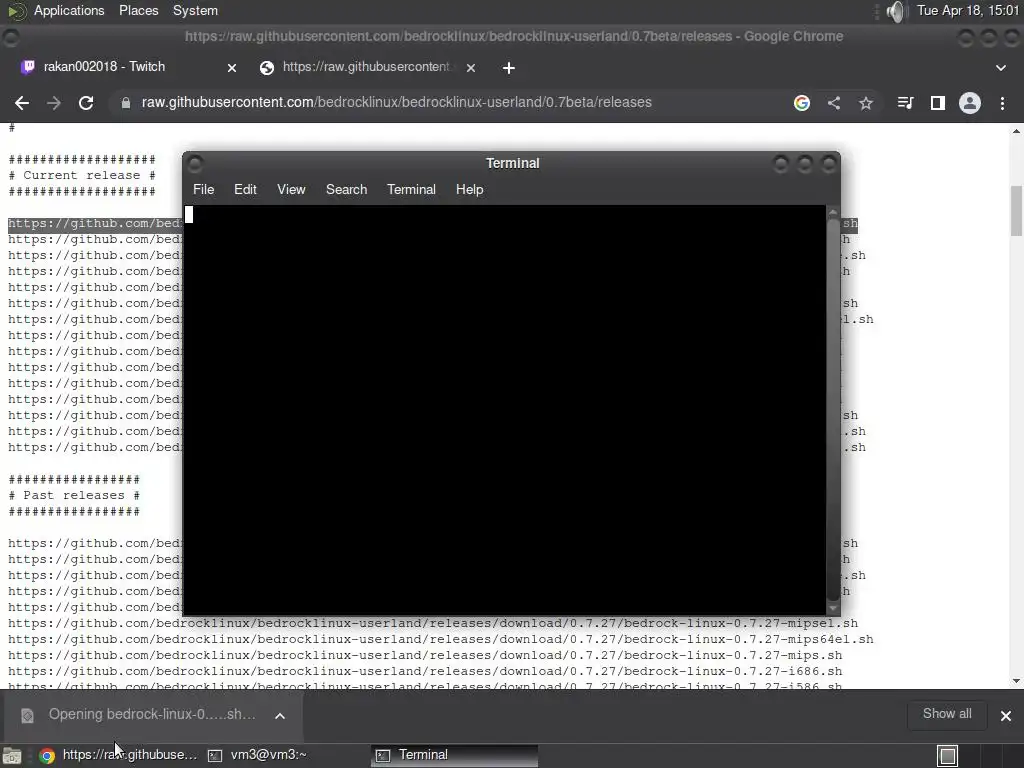
Task: Click the 0.7.27-mips.sh release URL text
Action: pos(424,655)
